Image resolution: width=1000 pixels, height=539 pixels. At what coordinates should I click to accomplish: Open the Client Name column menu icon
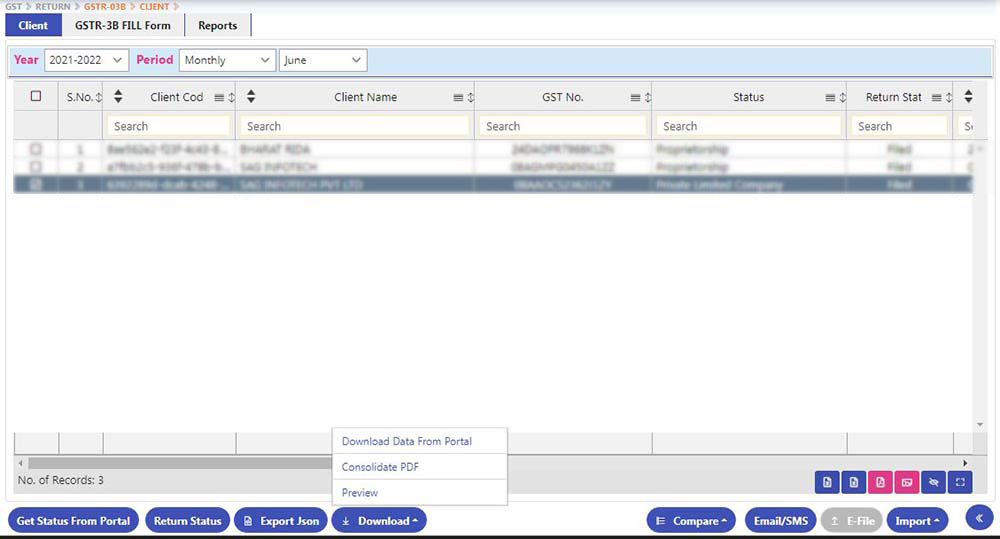[458, 98]
